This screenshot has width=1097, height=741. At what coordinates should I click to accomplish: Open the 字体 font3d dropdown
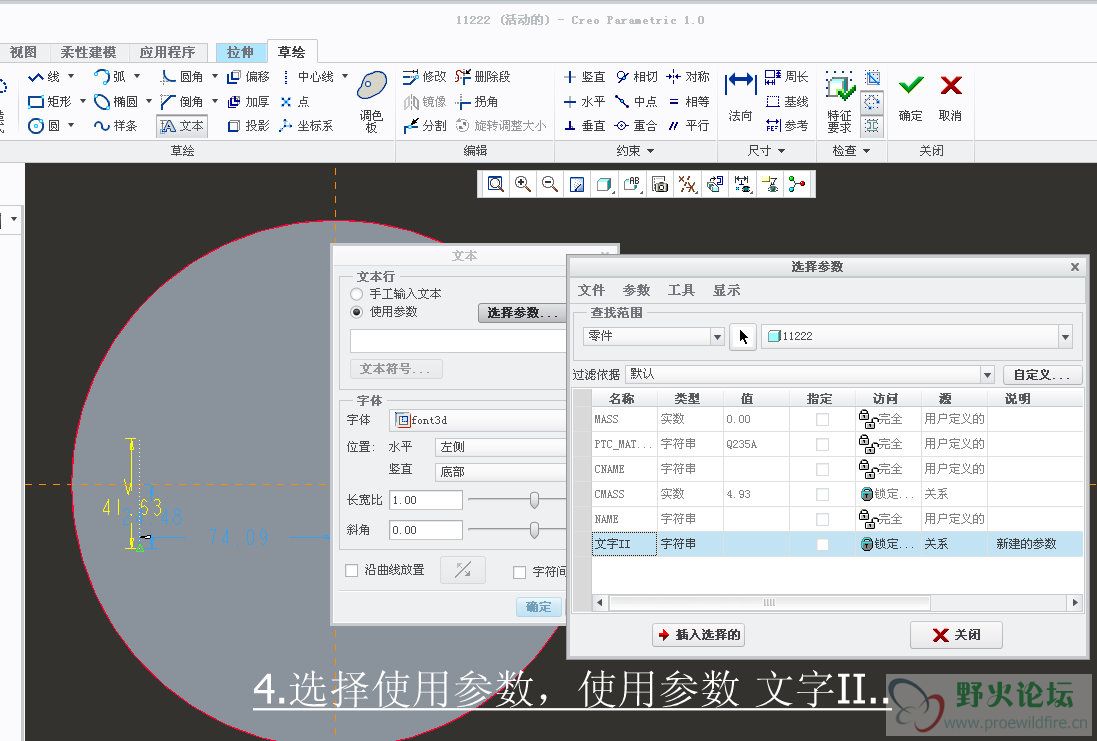[478, 420]
